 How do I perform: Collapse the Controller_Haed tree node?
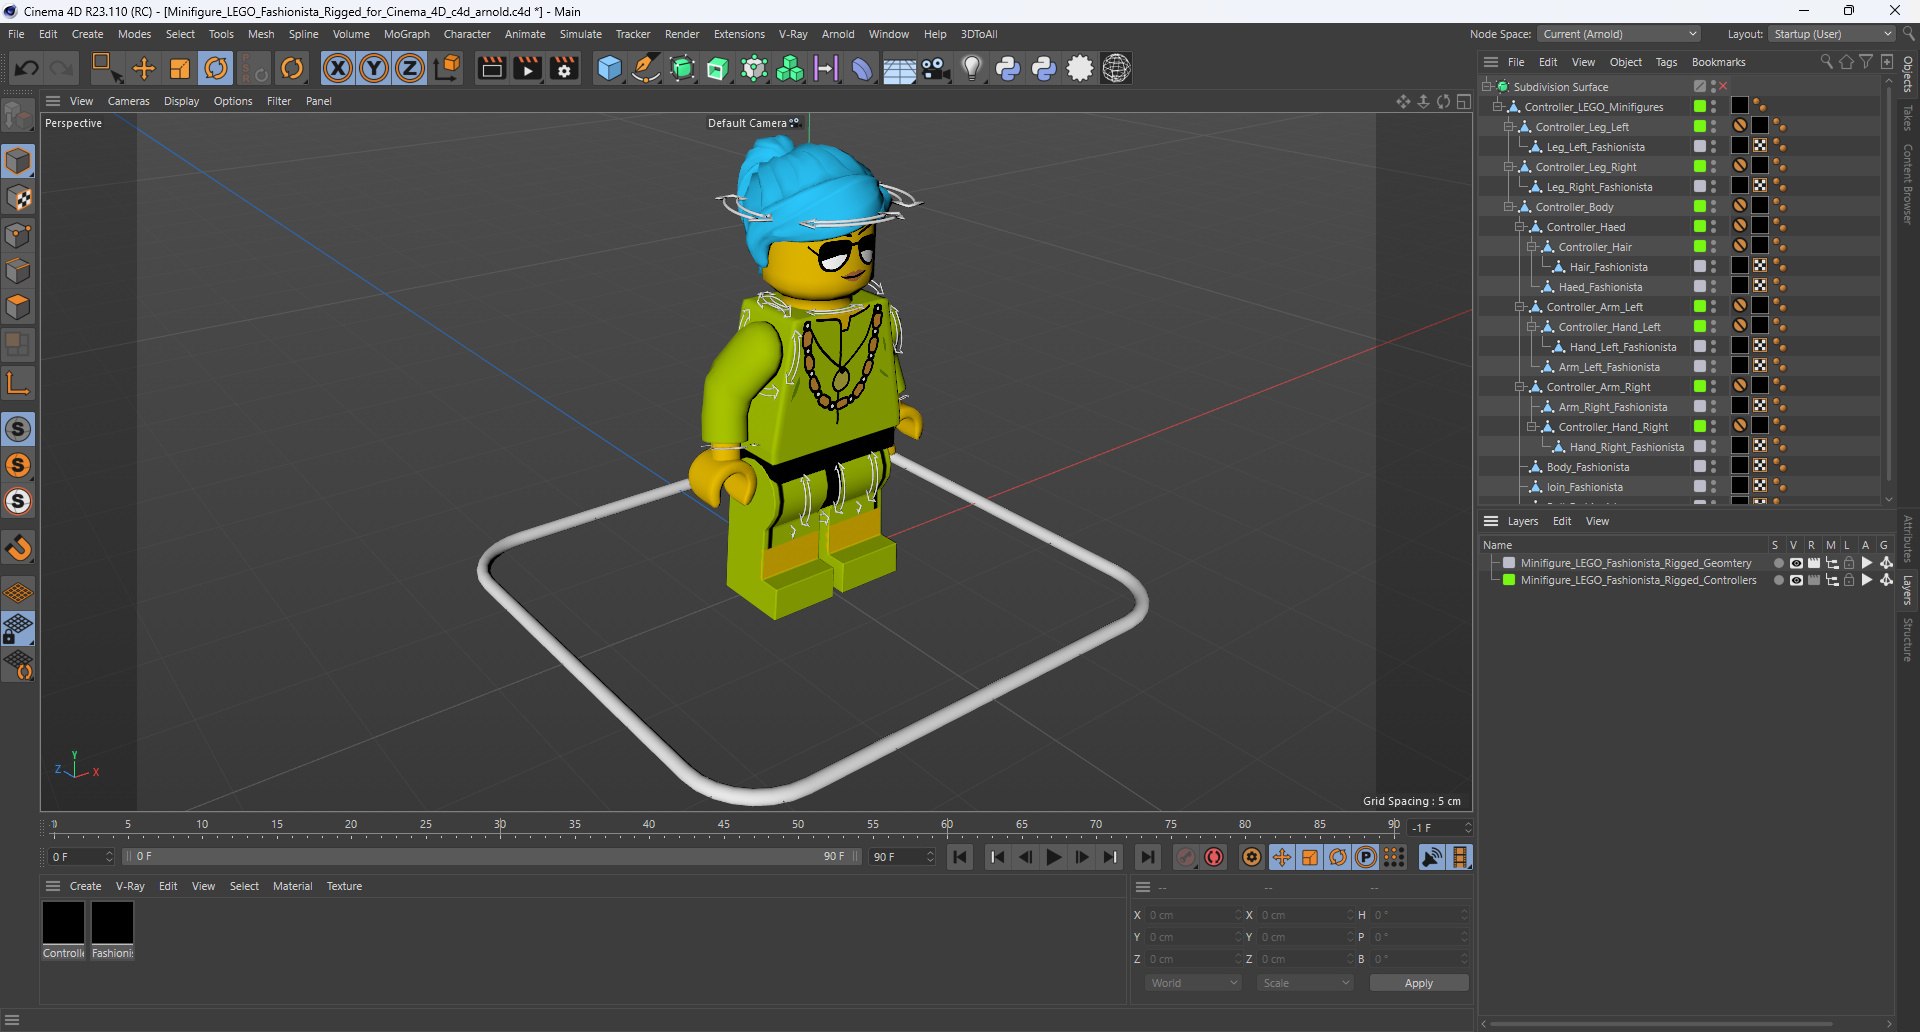(1520, 227)
